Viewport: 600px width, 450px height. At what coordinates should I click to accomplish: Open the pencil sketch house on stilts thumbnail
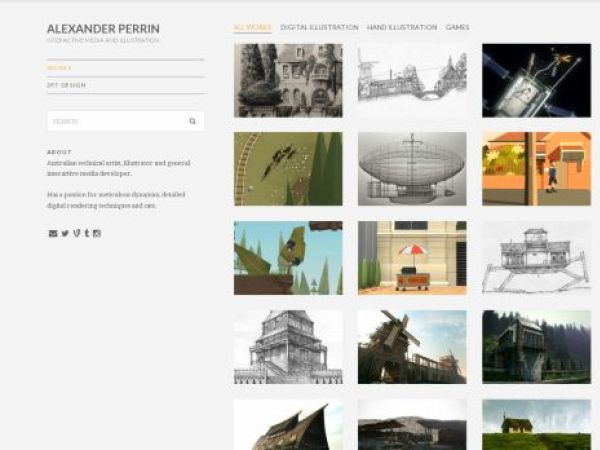pos(536,258)
